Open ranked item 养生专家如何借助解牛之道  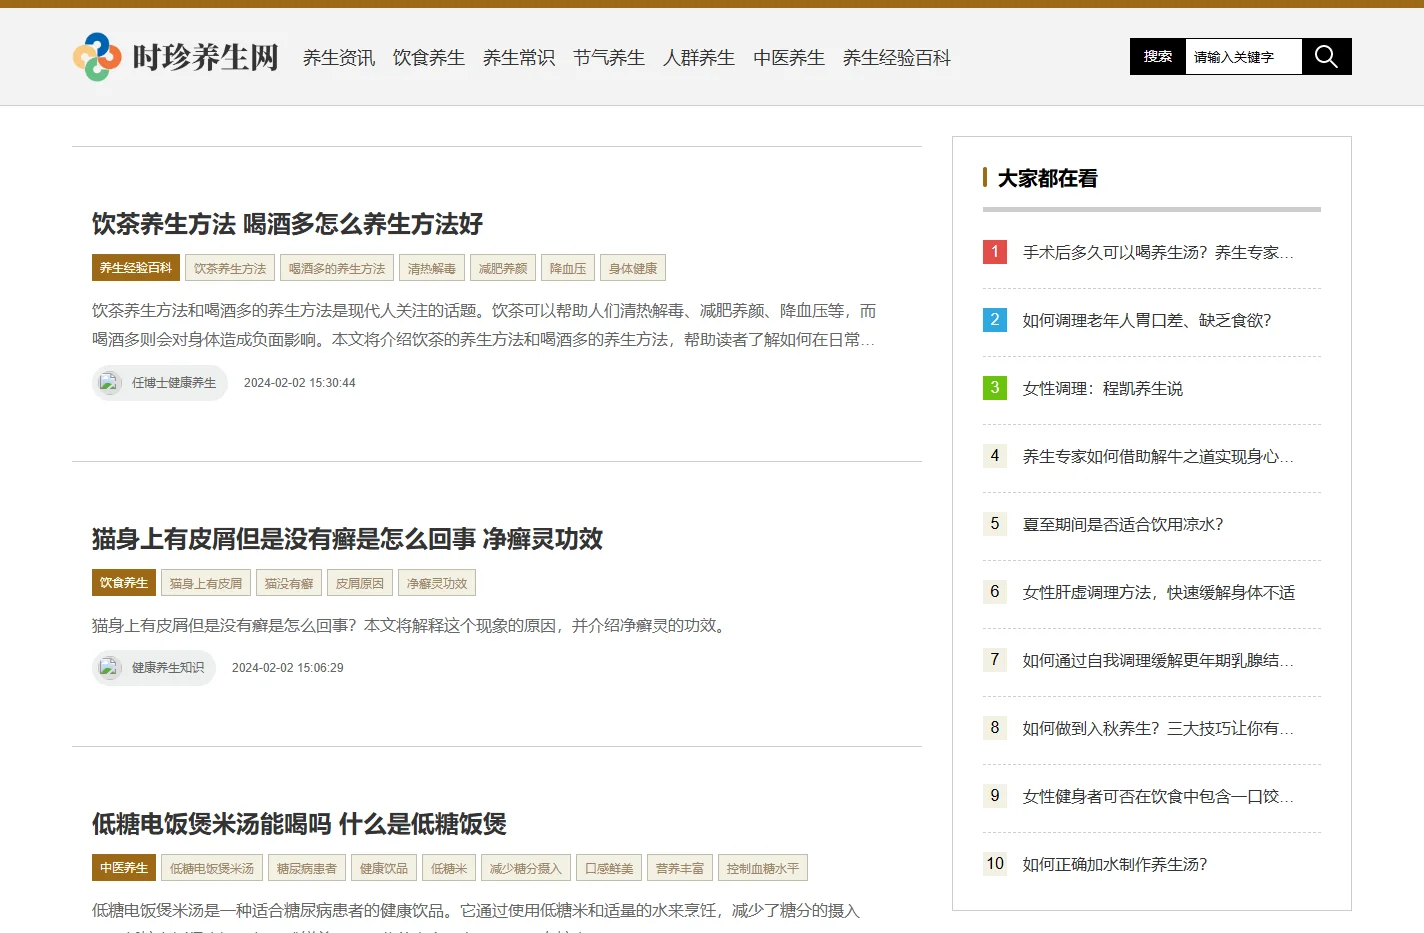pos(1158,457)
